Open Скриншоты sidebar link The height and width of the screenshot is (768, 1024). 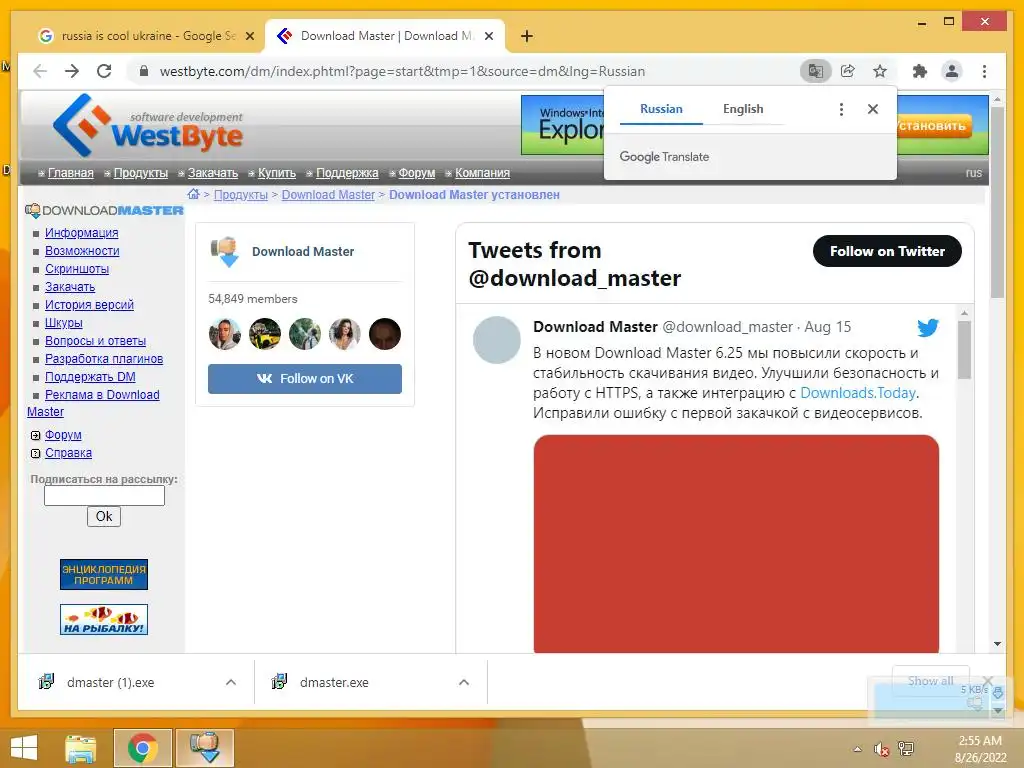[77, 268]
